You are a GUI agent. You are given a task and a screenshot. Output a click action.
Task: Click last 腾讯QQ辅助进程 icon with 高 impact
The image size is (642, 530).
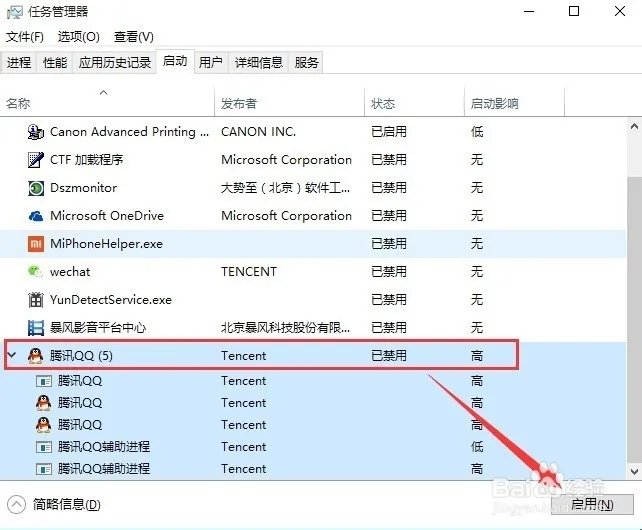click(43, 469)
